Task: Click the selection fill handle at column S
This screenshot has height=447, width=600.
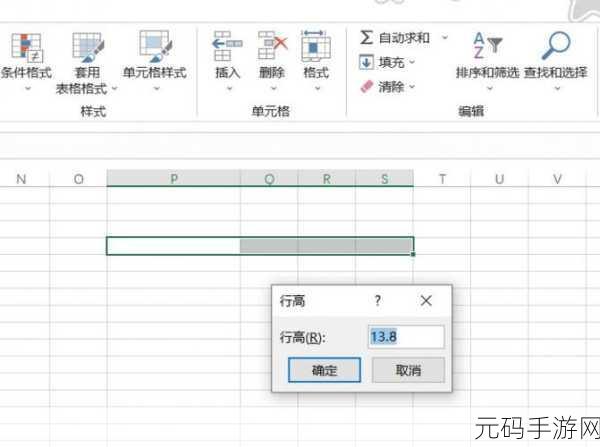Action: coord(413,254)
